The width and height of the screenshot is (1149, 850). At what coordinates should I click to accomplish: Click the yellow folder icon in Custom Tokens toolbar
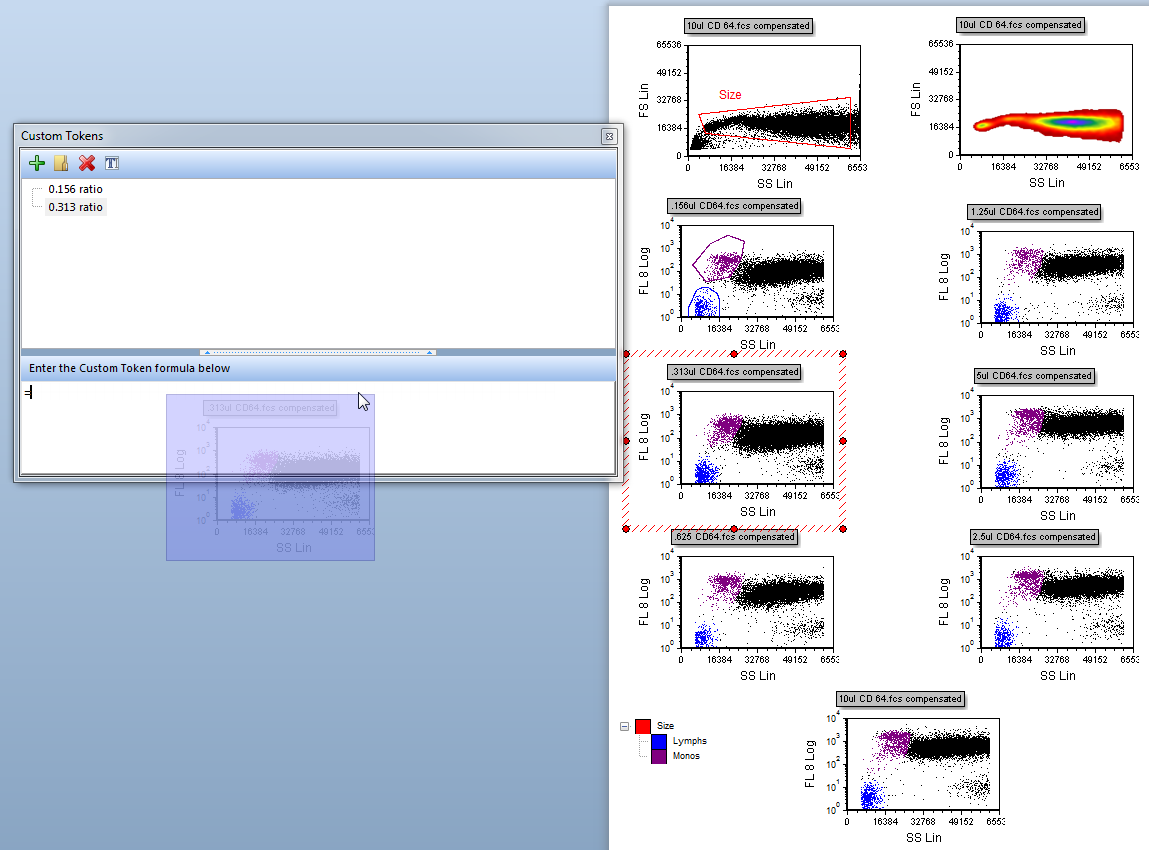pyautogui.click(x=61, y=163)
